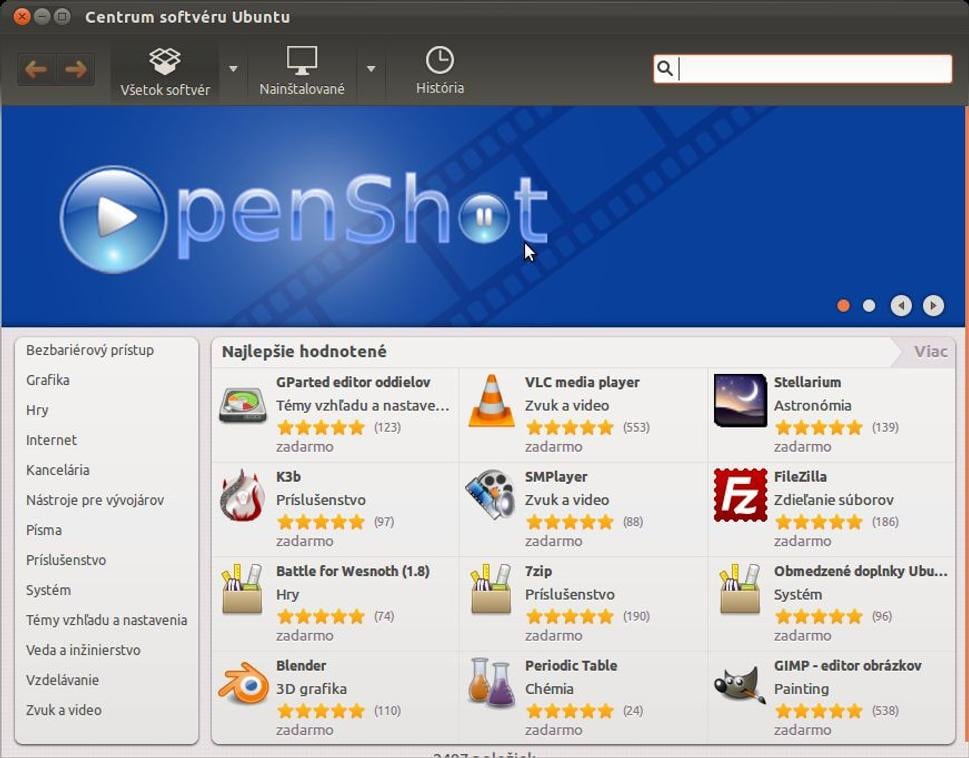Go forward with the right arrow button

(x=75, y=69)
